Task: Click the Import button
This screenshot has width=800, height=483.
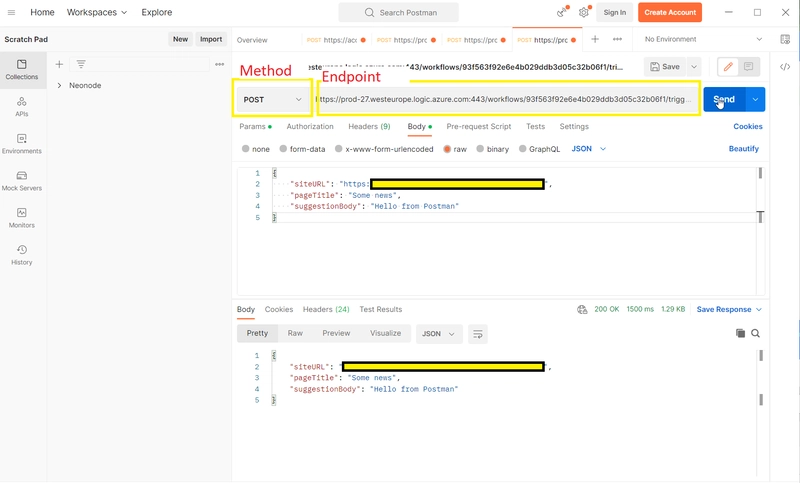Action: (211, 39)
